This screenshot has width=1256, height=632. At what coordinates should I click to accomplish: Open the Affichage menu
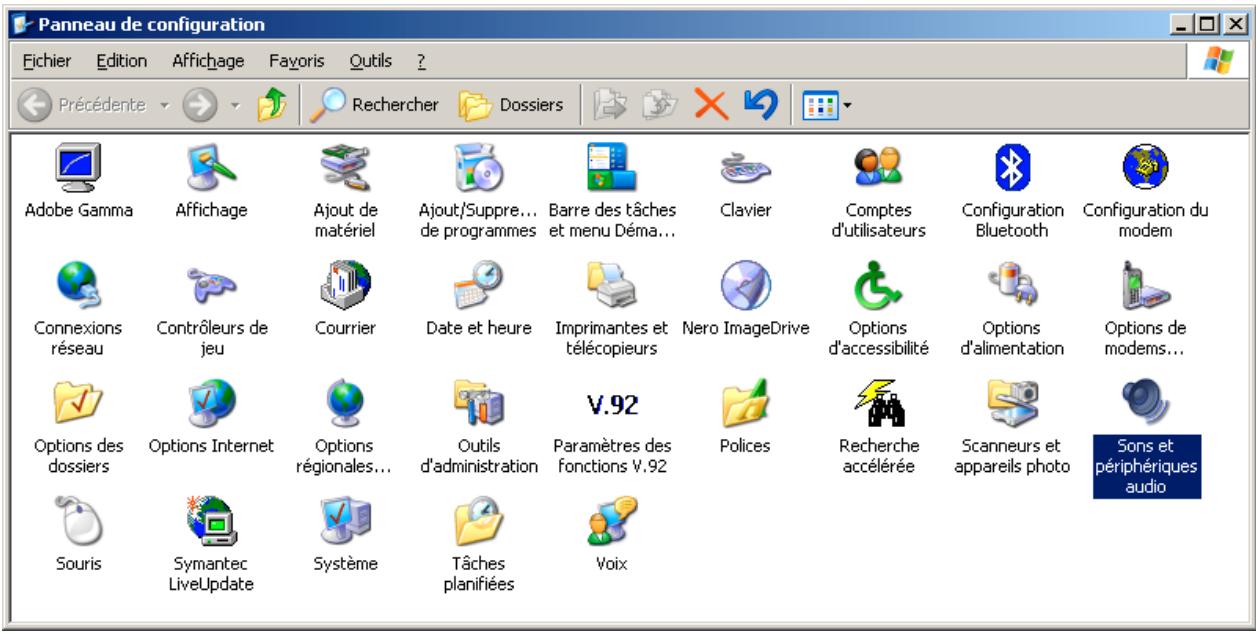(208, 62)
